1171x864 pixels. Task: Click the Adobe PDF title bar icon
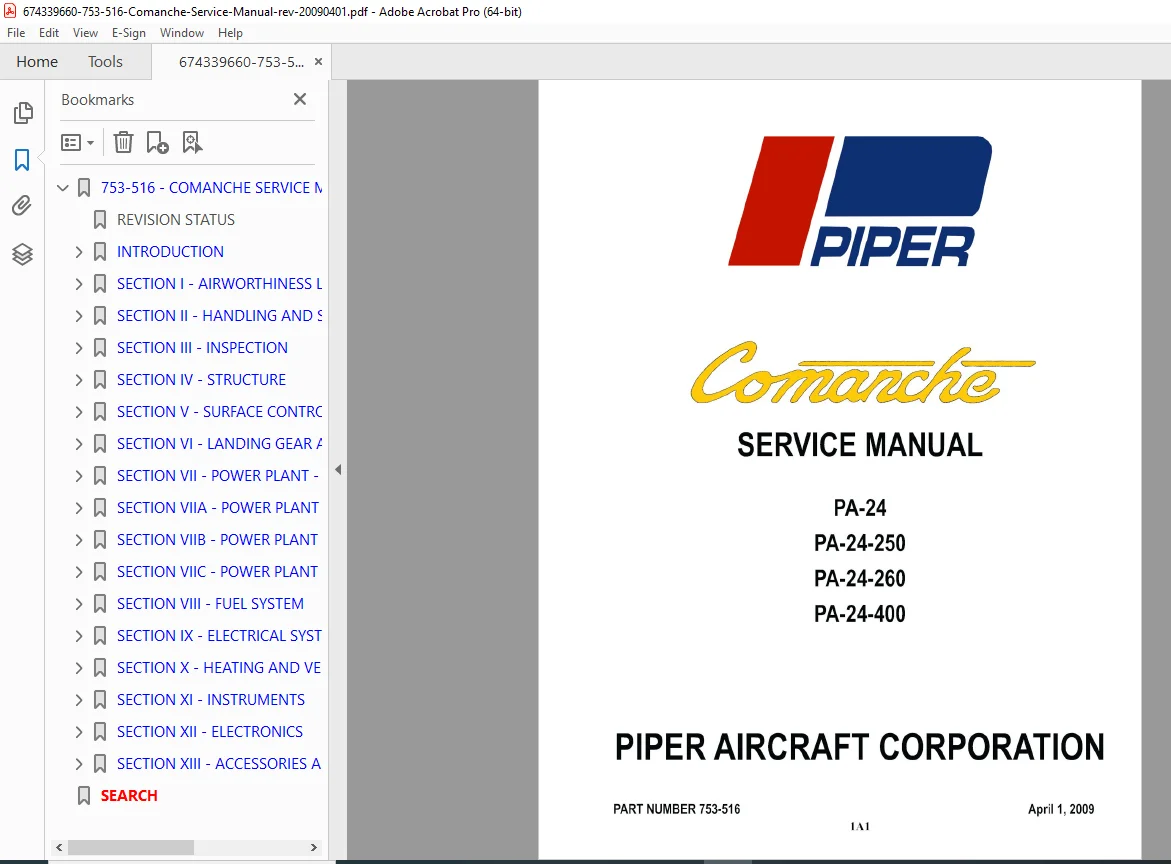tap(10, 11)
